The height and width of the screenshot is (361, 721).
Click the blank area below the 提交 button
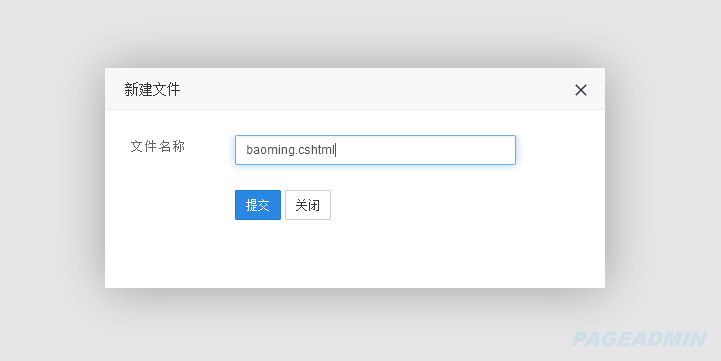pyautogui.click(x=258, y=253)
